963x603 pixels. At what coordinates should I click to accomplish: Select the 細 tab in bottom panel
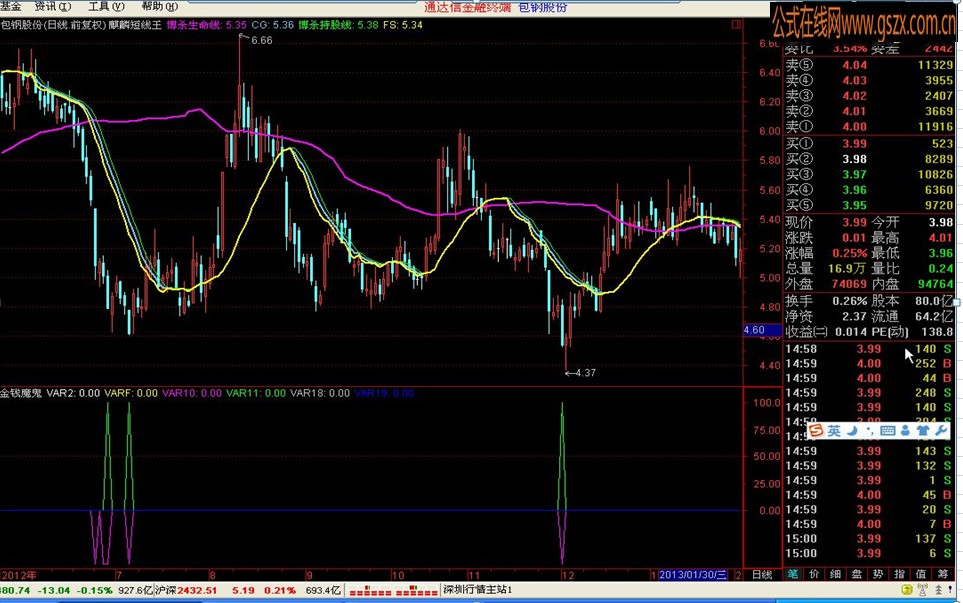tap(835, 574)
